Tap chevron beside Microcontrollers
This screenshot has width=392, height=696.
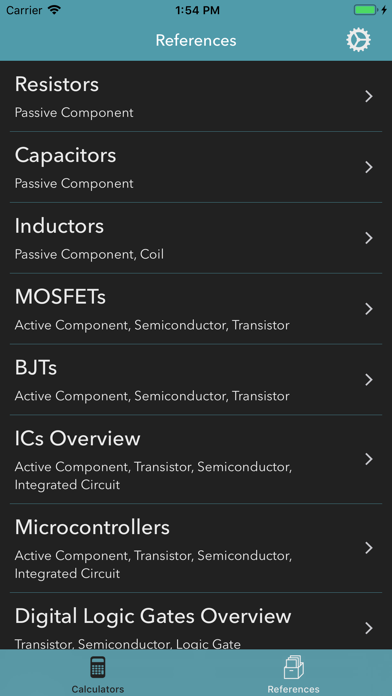pyautogui.click(x=368, y=548)
